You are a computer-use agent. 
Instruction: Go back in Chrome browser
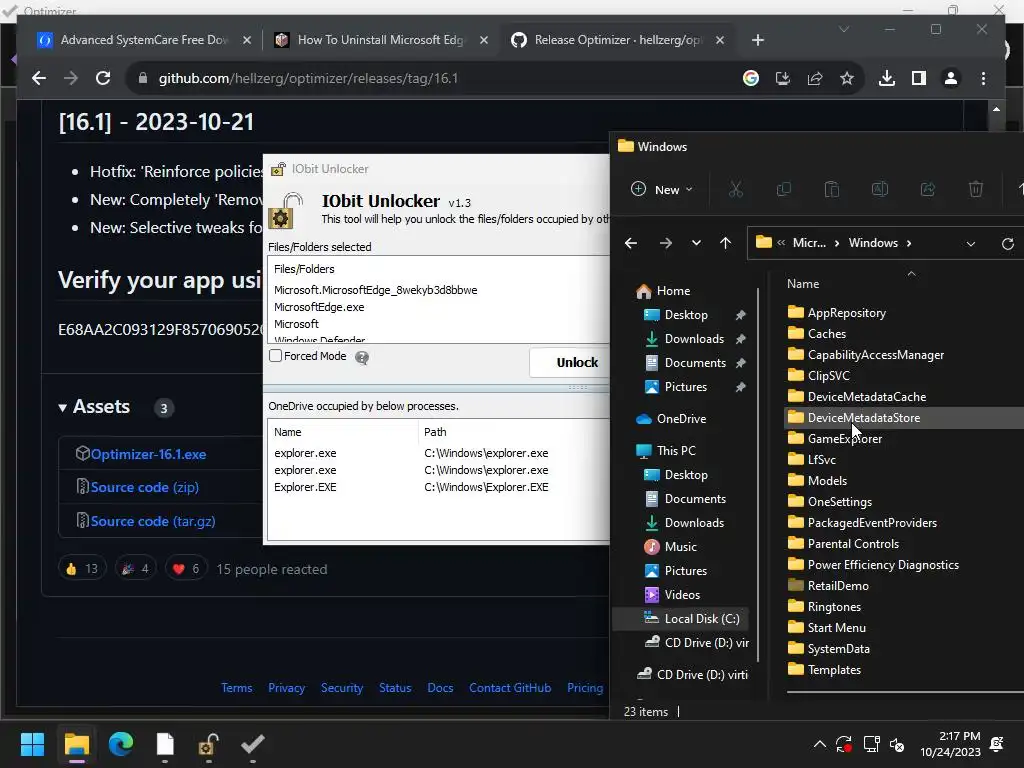coord(39,78)
